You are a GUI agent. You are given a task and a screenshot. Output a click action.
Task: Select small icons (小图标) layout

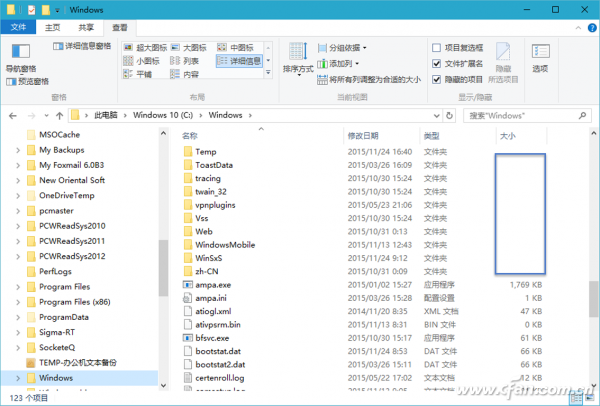pos(142,61)
